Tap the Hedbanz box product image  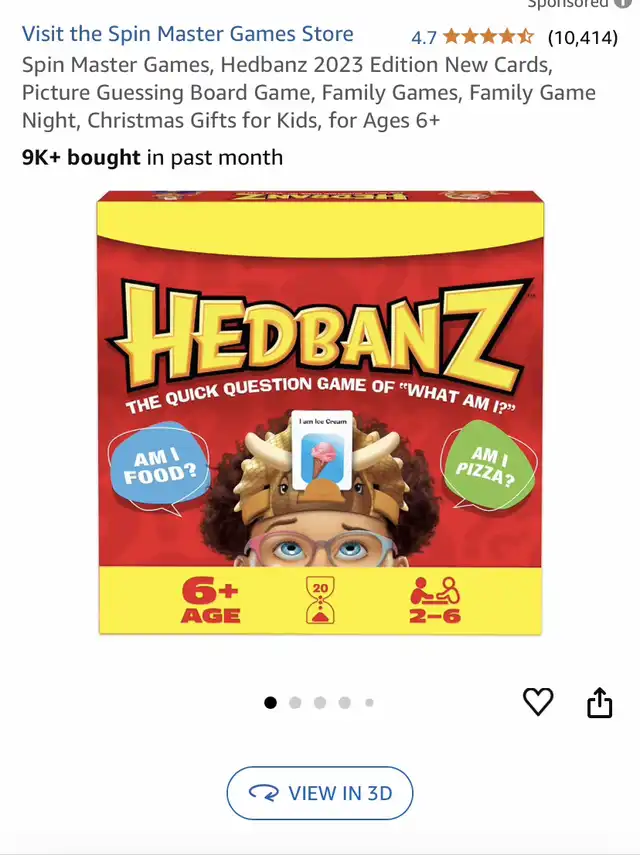point(320,412)
